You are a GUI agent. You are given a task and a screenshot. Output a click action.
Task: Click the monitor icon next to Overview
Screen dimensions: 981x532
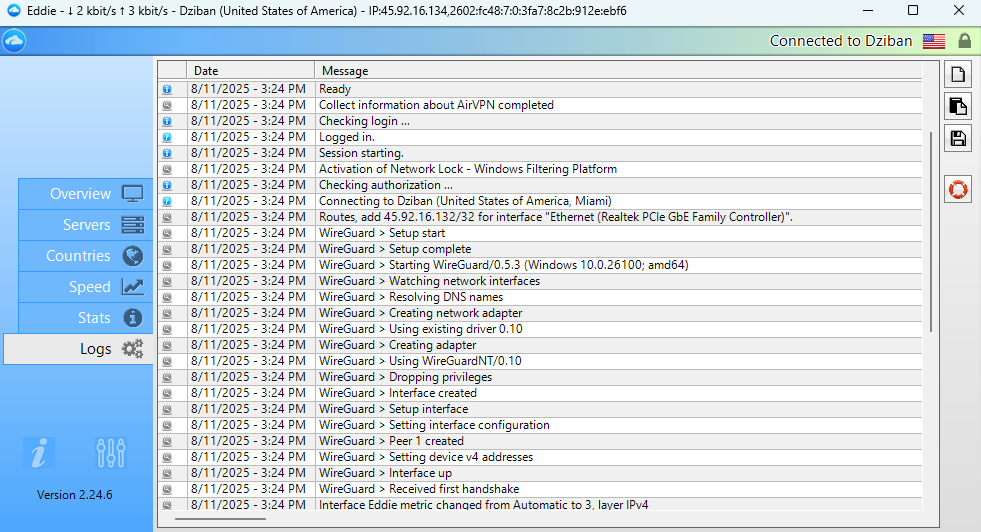click(x=133, y=194)
